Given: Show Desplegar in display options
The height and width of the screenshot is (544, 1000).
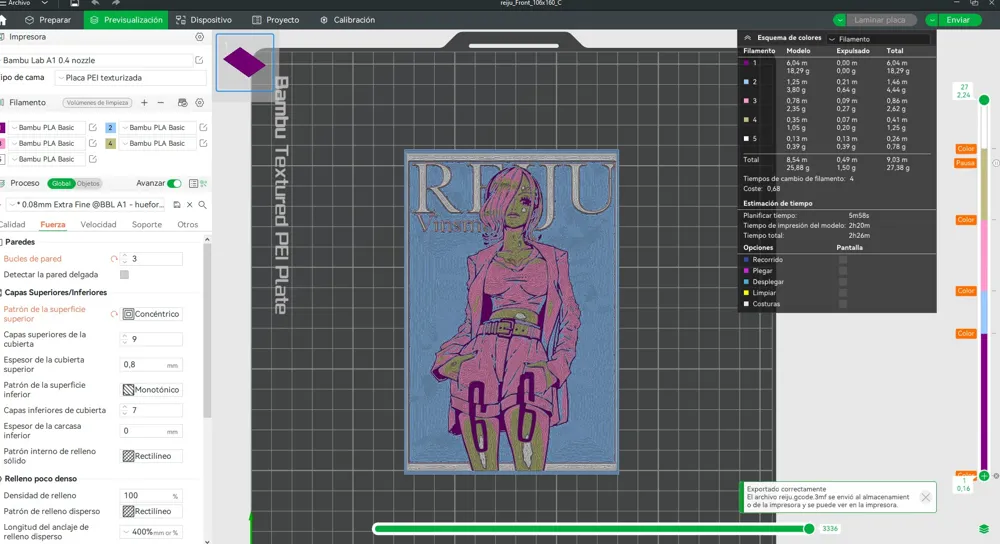Looking at the screenshot, I should [843, 281].
